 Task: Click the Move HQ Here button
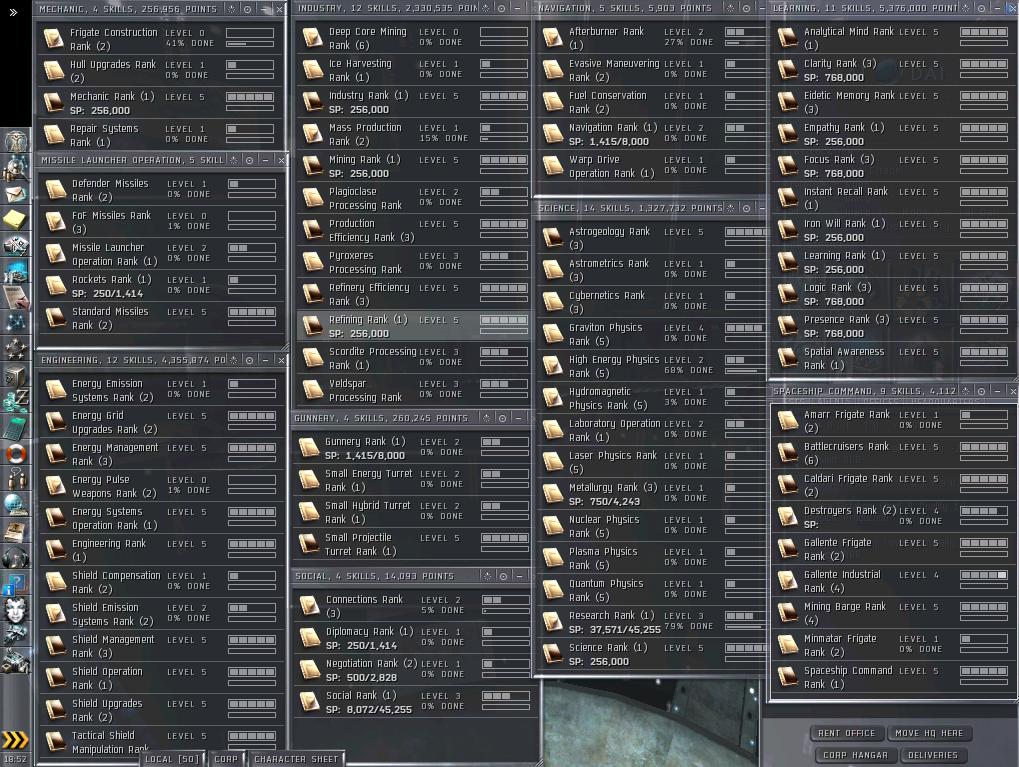929,733
